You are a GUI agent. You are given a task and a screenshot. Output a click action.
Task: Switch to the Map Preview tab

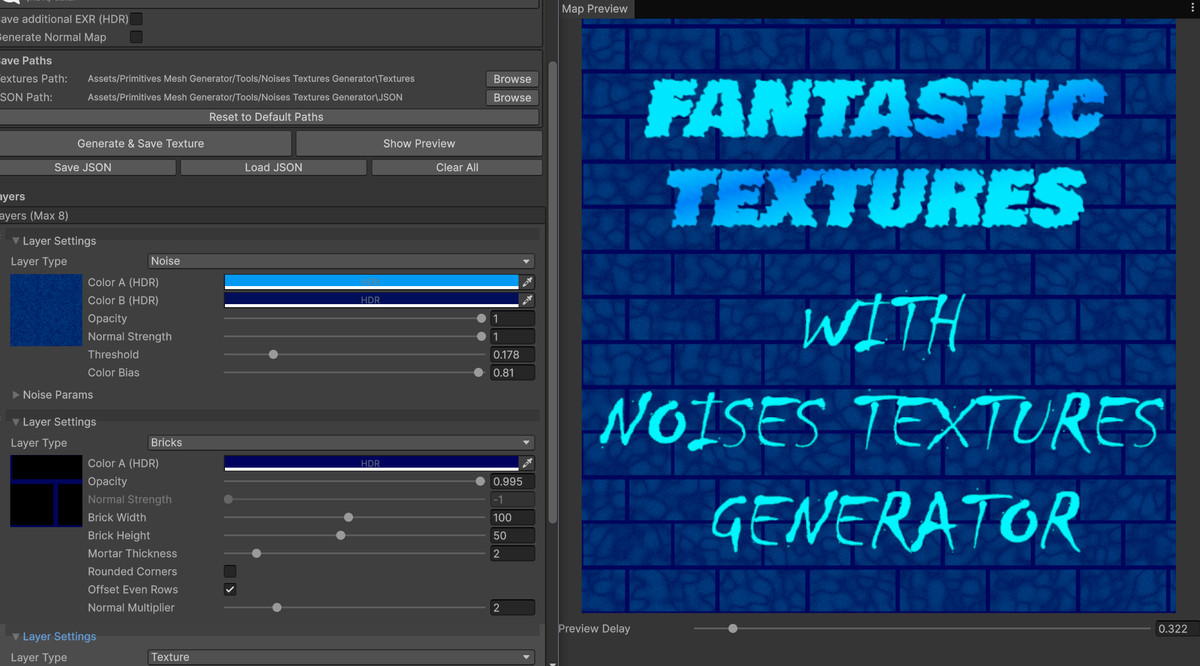595,9
